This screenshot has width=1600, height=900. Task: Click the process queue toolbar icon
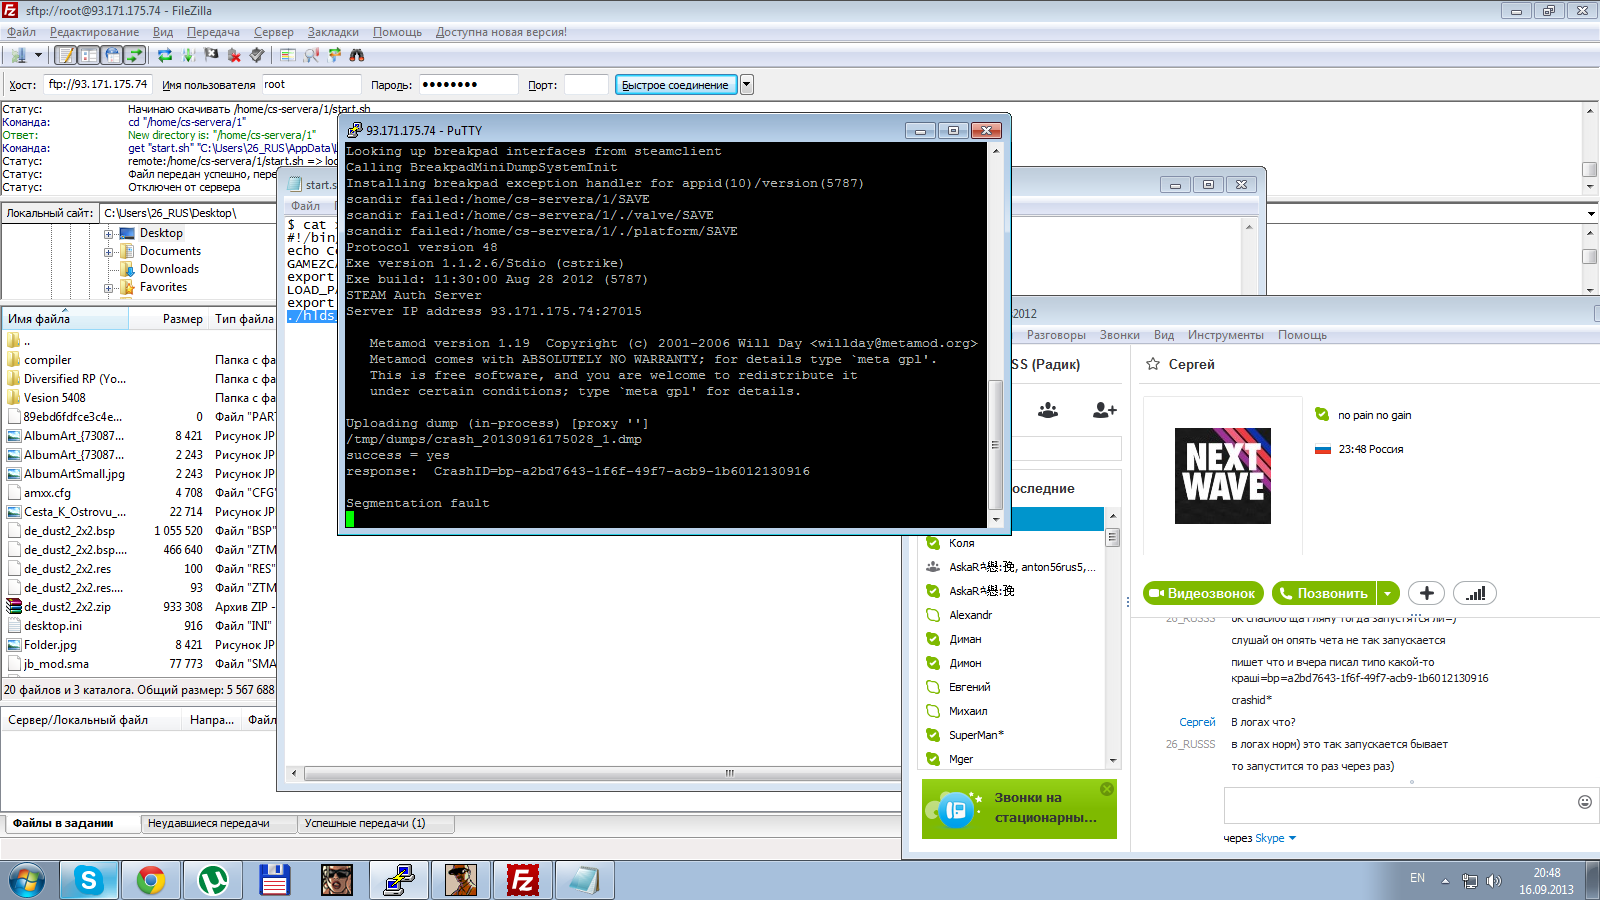click(188, 56)
